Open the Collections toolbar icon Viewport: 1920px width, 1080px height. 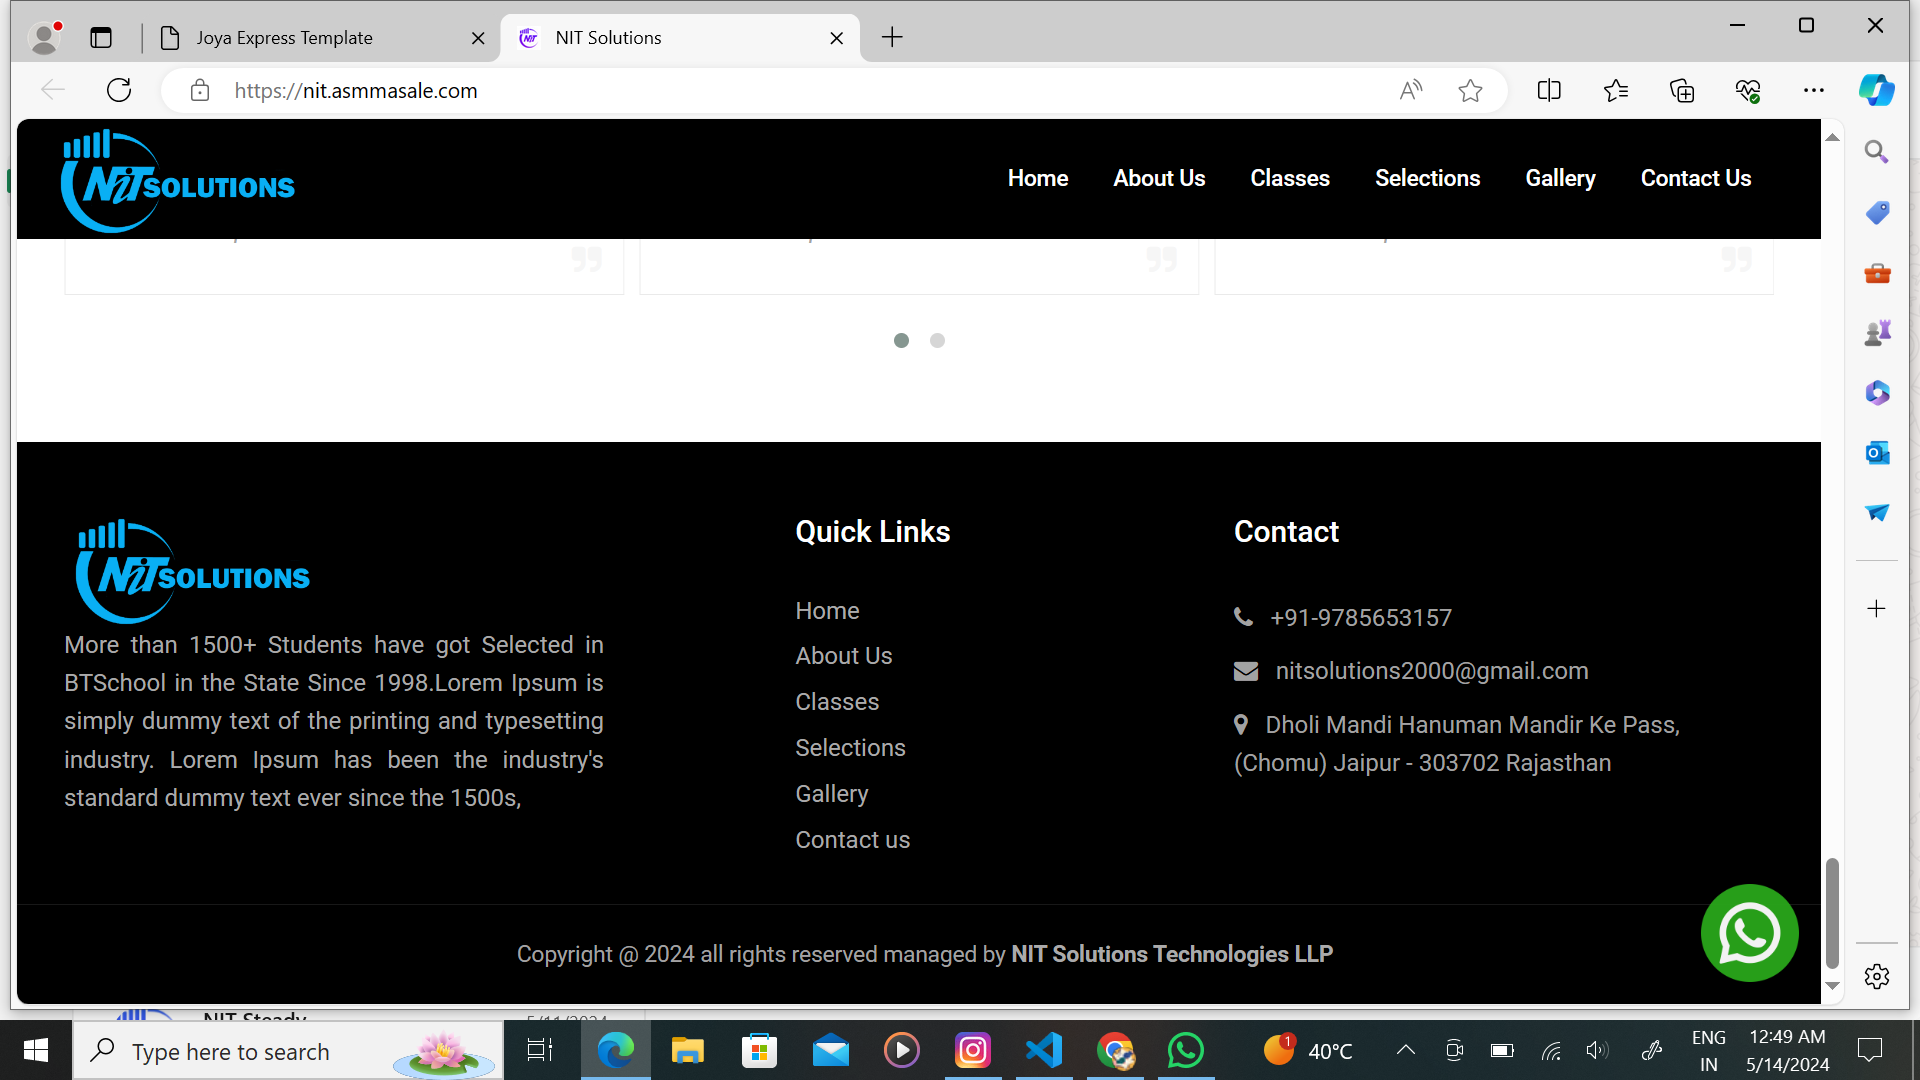(1682, 91)
